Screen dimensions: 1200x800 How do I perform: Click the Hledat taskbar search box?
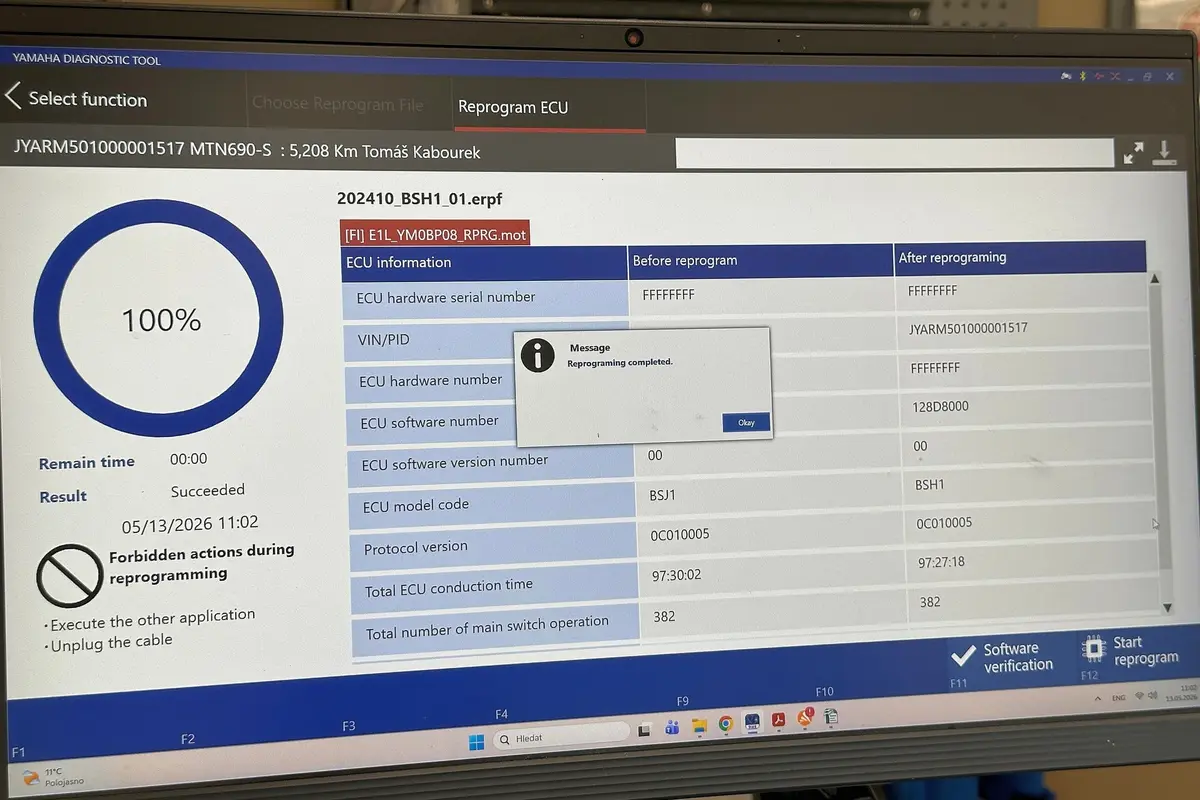point(560,738)
